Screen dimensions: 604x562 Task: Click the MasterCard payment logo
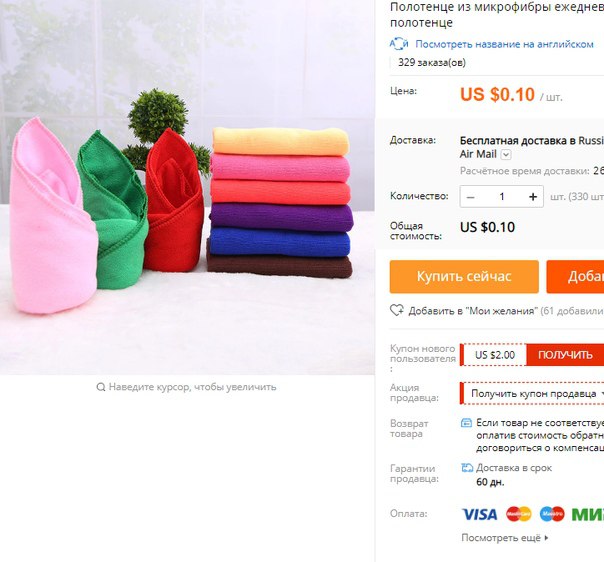coord(518,514)
